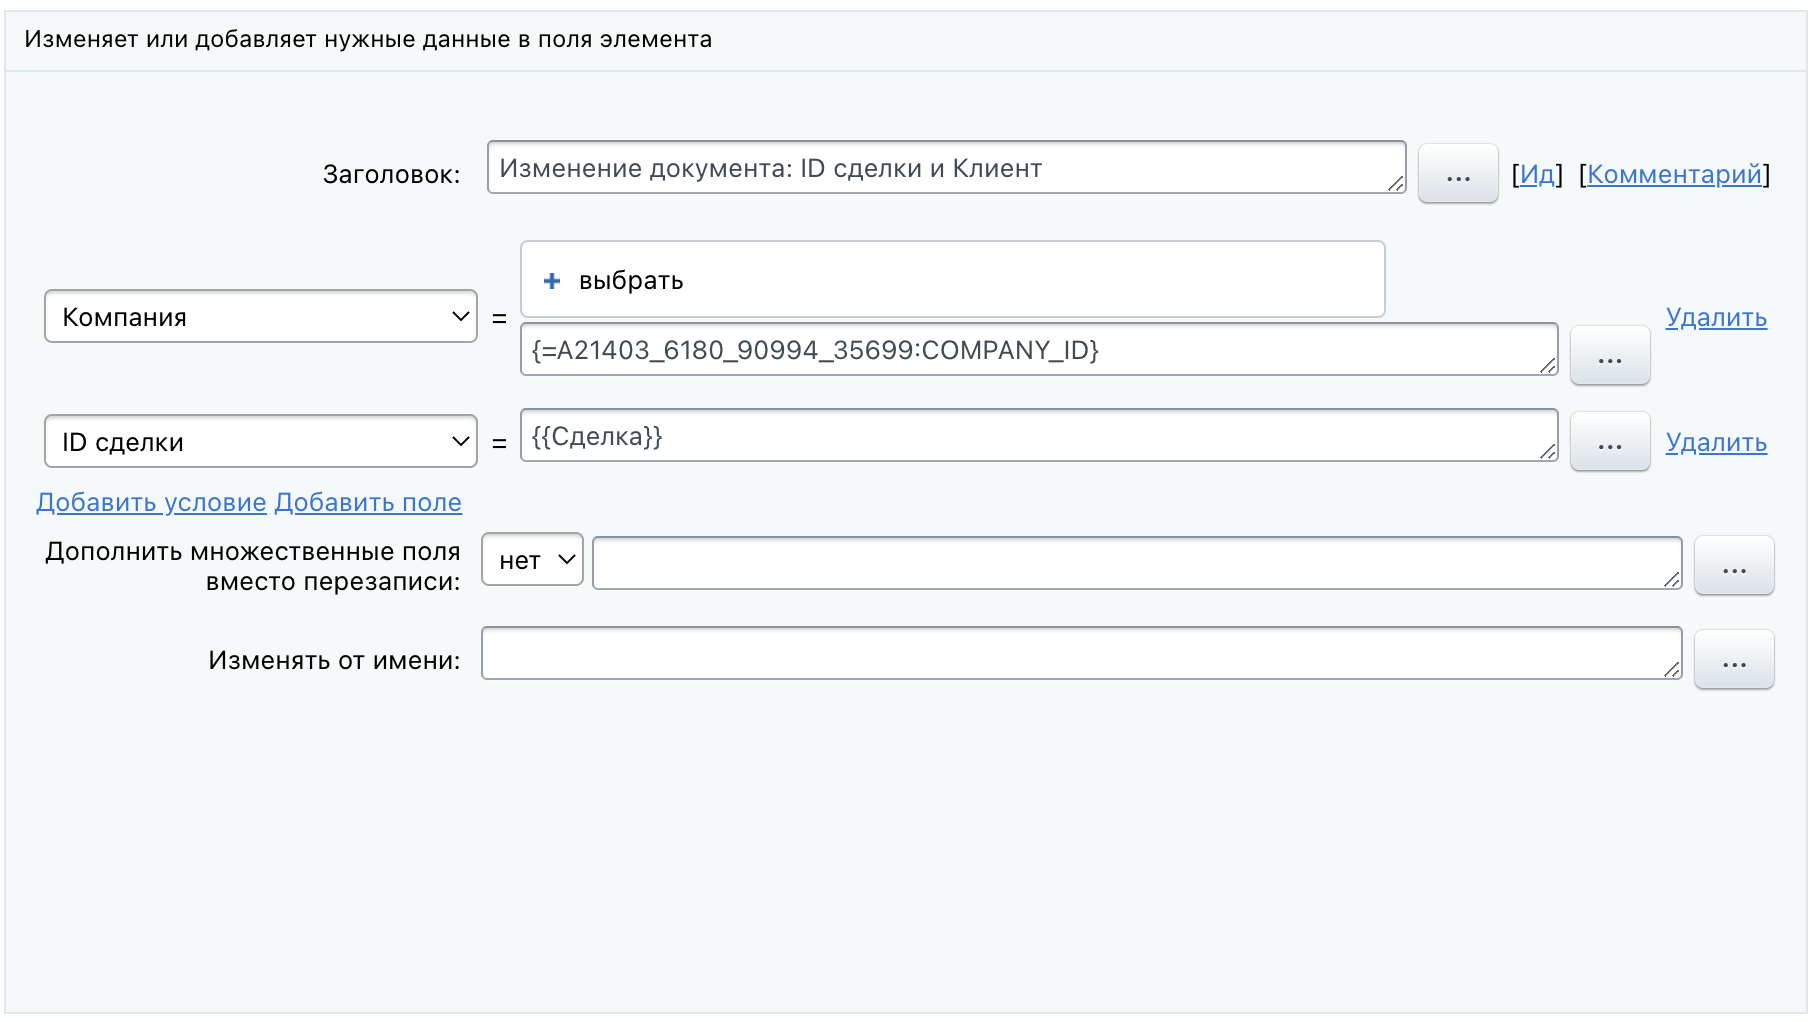Open the нет dropdown selector

click(x=532, y=560)
